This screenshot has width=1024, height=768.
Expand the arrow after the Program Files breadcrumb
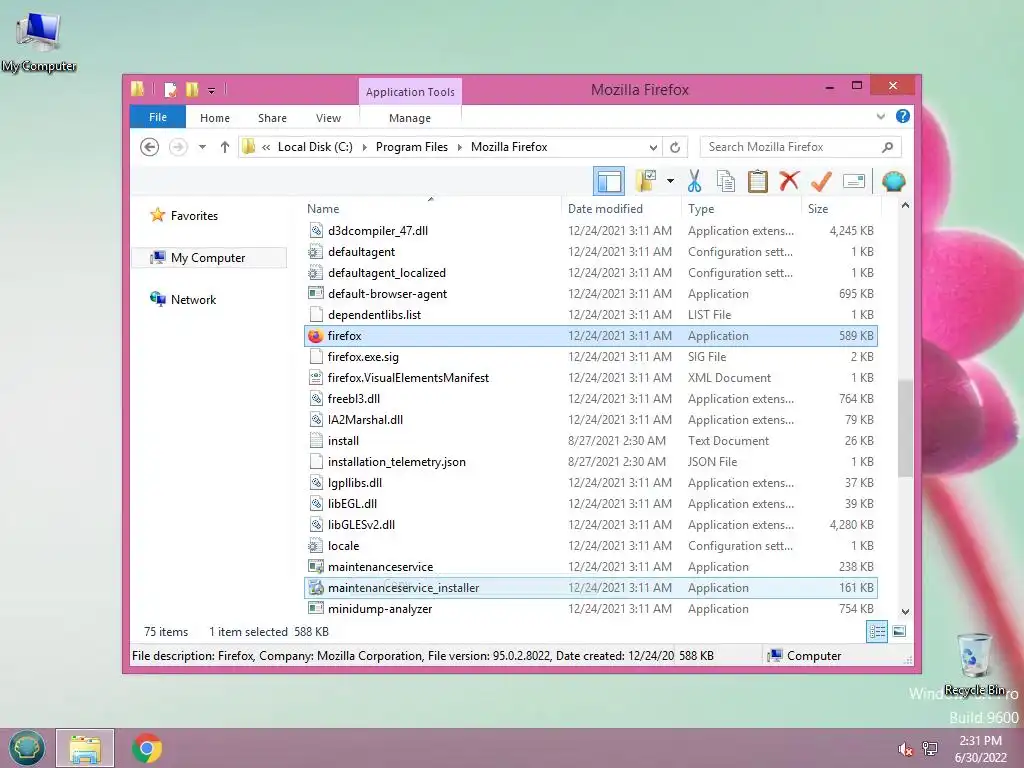click(460, 147)
